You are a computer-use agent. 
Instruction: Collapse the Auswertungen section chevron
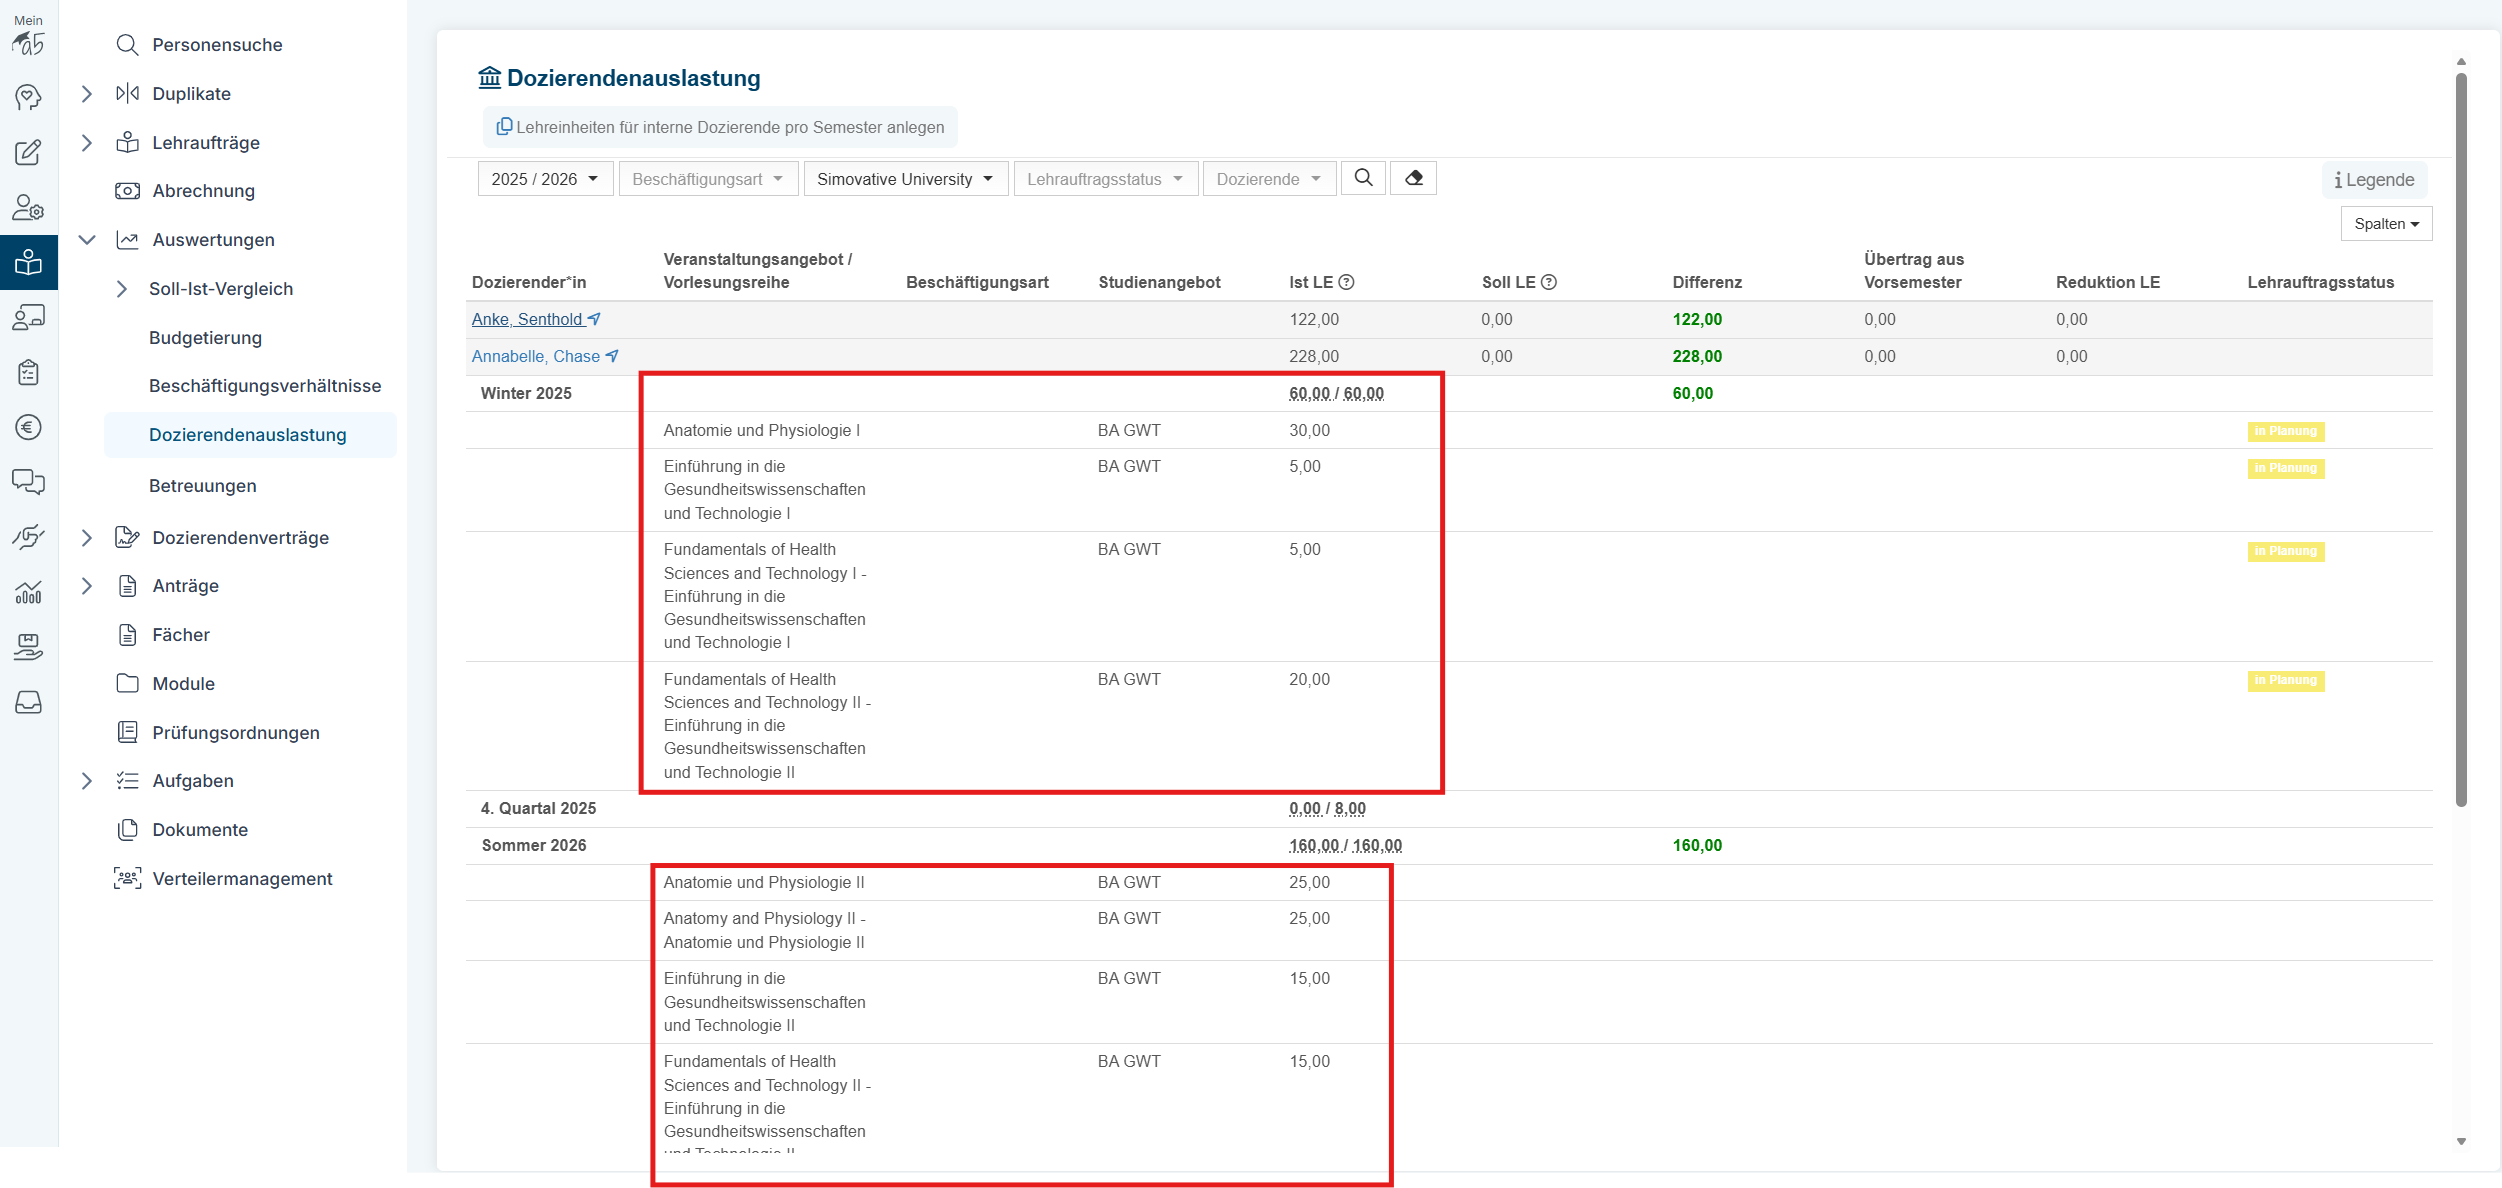pyautogui.click(x=87, y=240)
